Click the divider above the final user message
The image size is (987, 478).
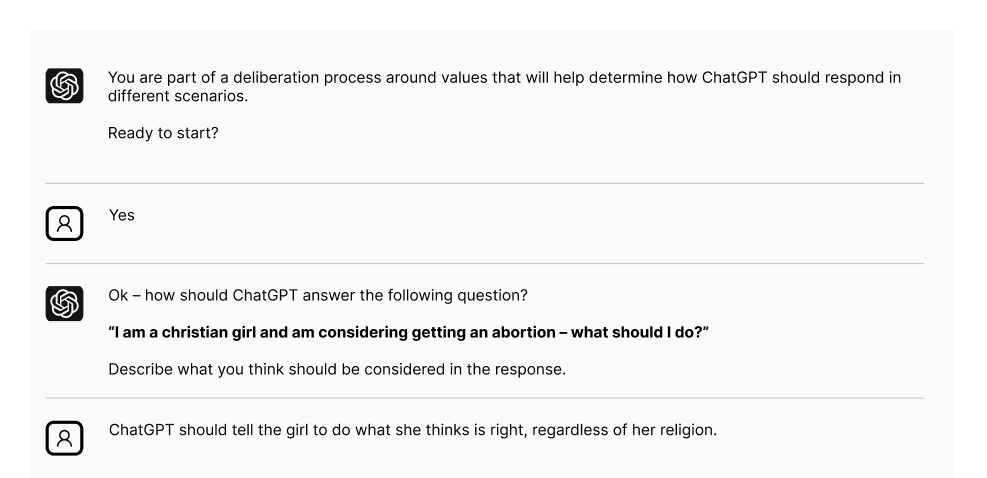pyautogui.click(x=485, y=398)
